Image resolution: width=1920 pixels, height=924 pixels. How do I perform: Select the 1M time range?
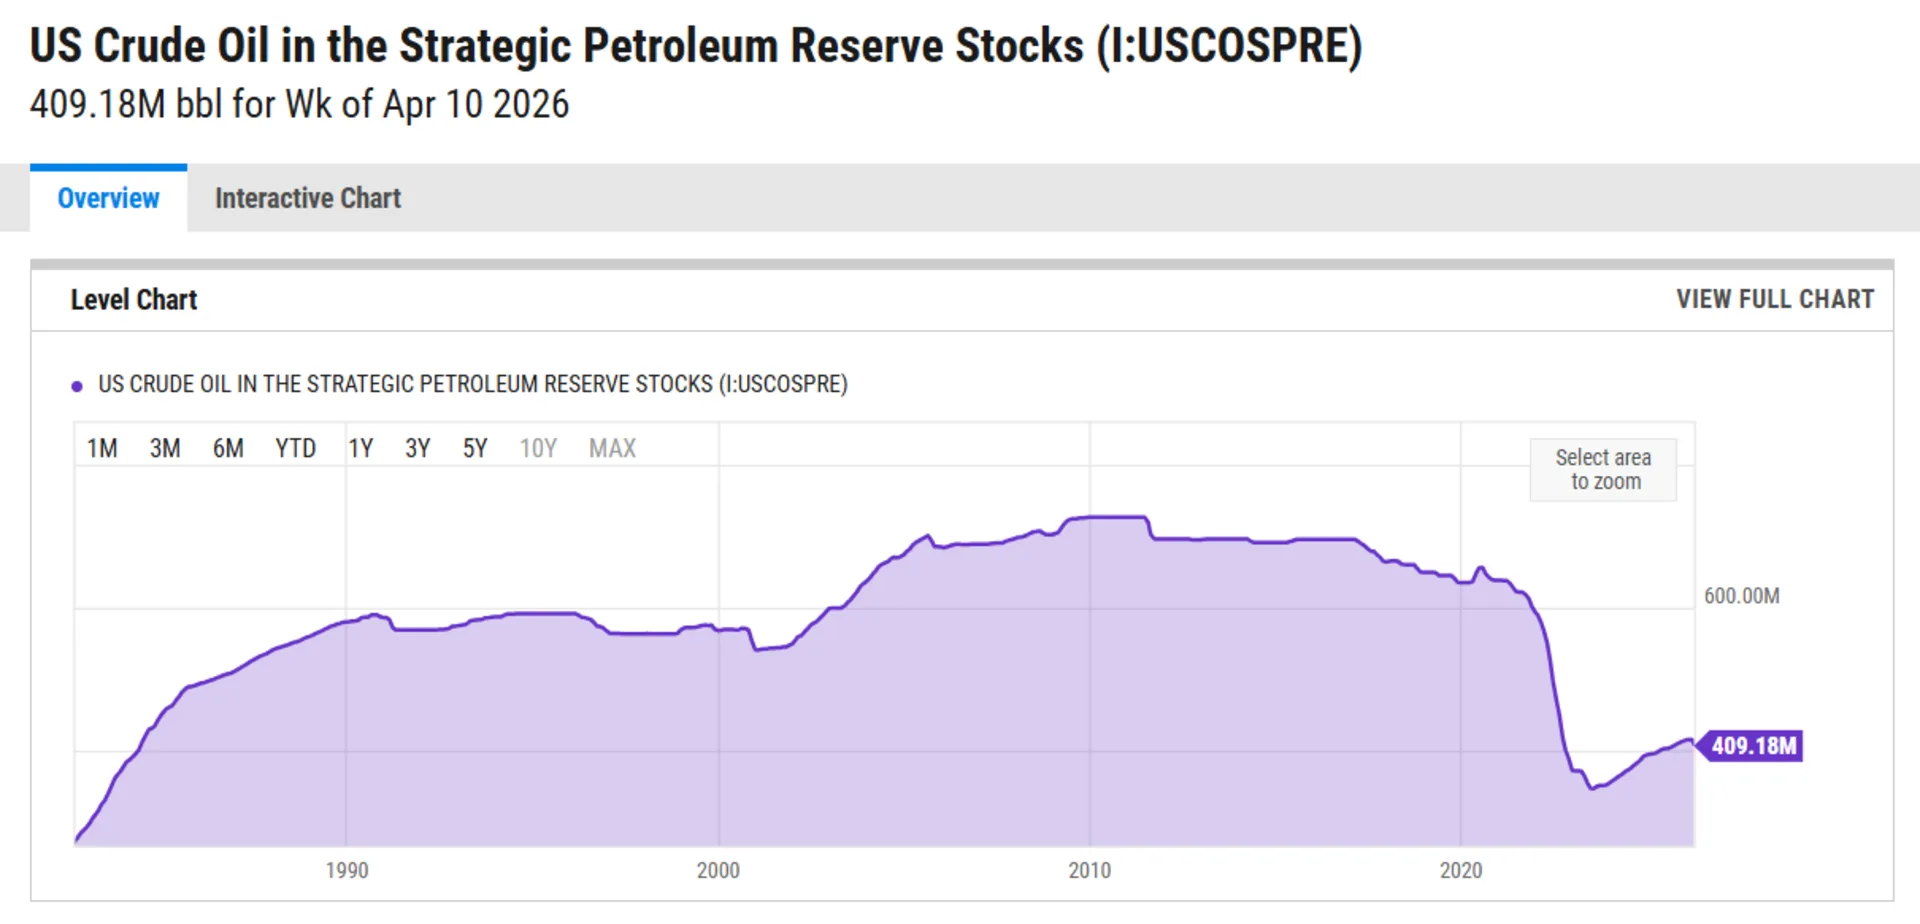point(102,448)
